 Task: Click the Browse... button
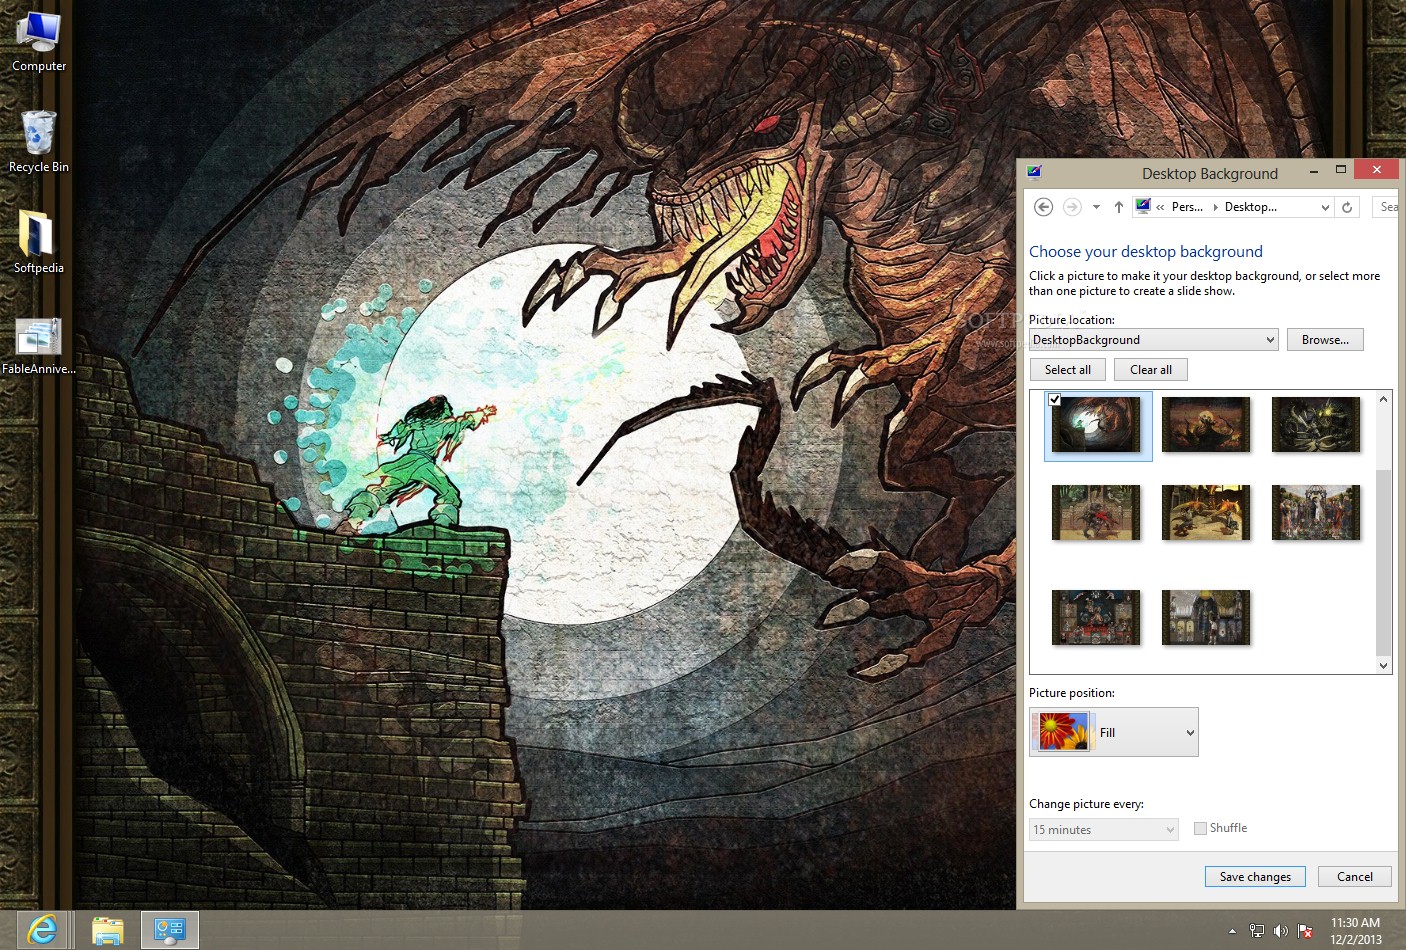tap(1325, 340)
